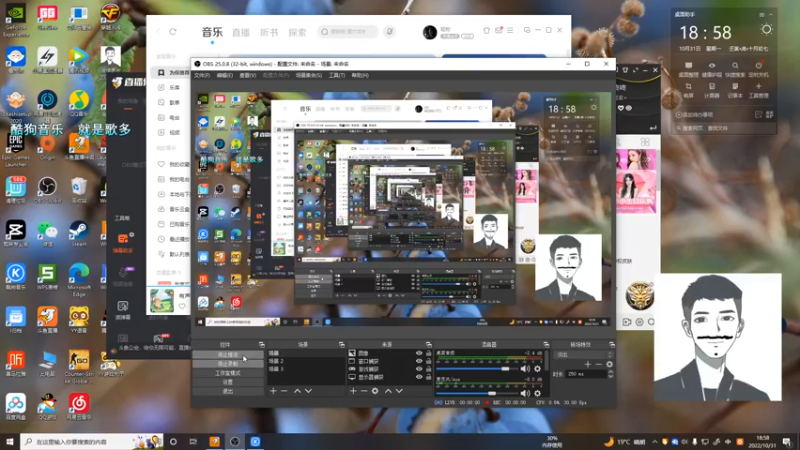
Task: Toggle visibility of 游戏捕获 source
Action: coord(419,369)
